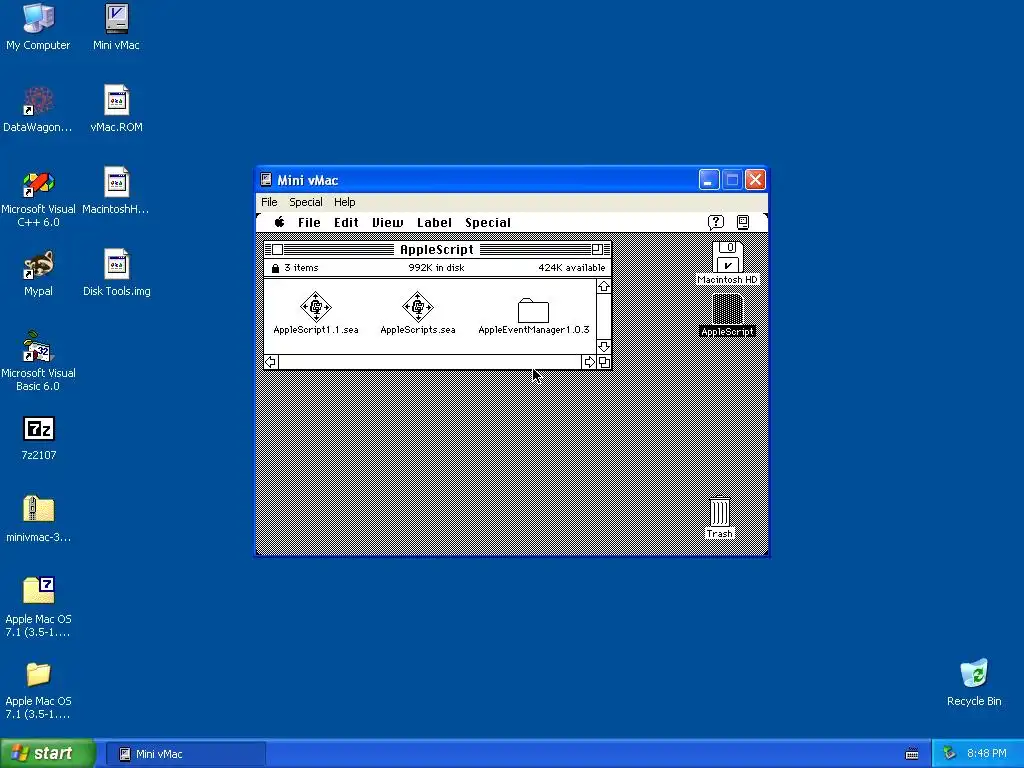
Task: Select the AppleEventManager1.0.3 folder icon
Action: tap(533, 311)
